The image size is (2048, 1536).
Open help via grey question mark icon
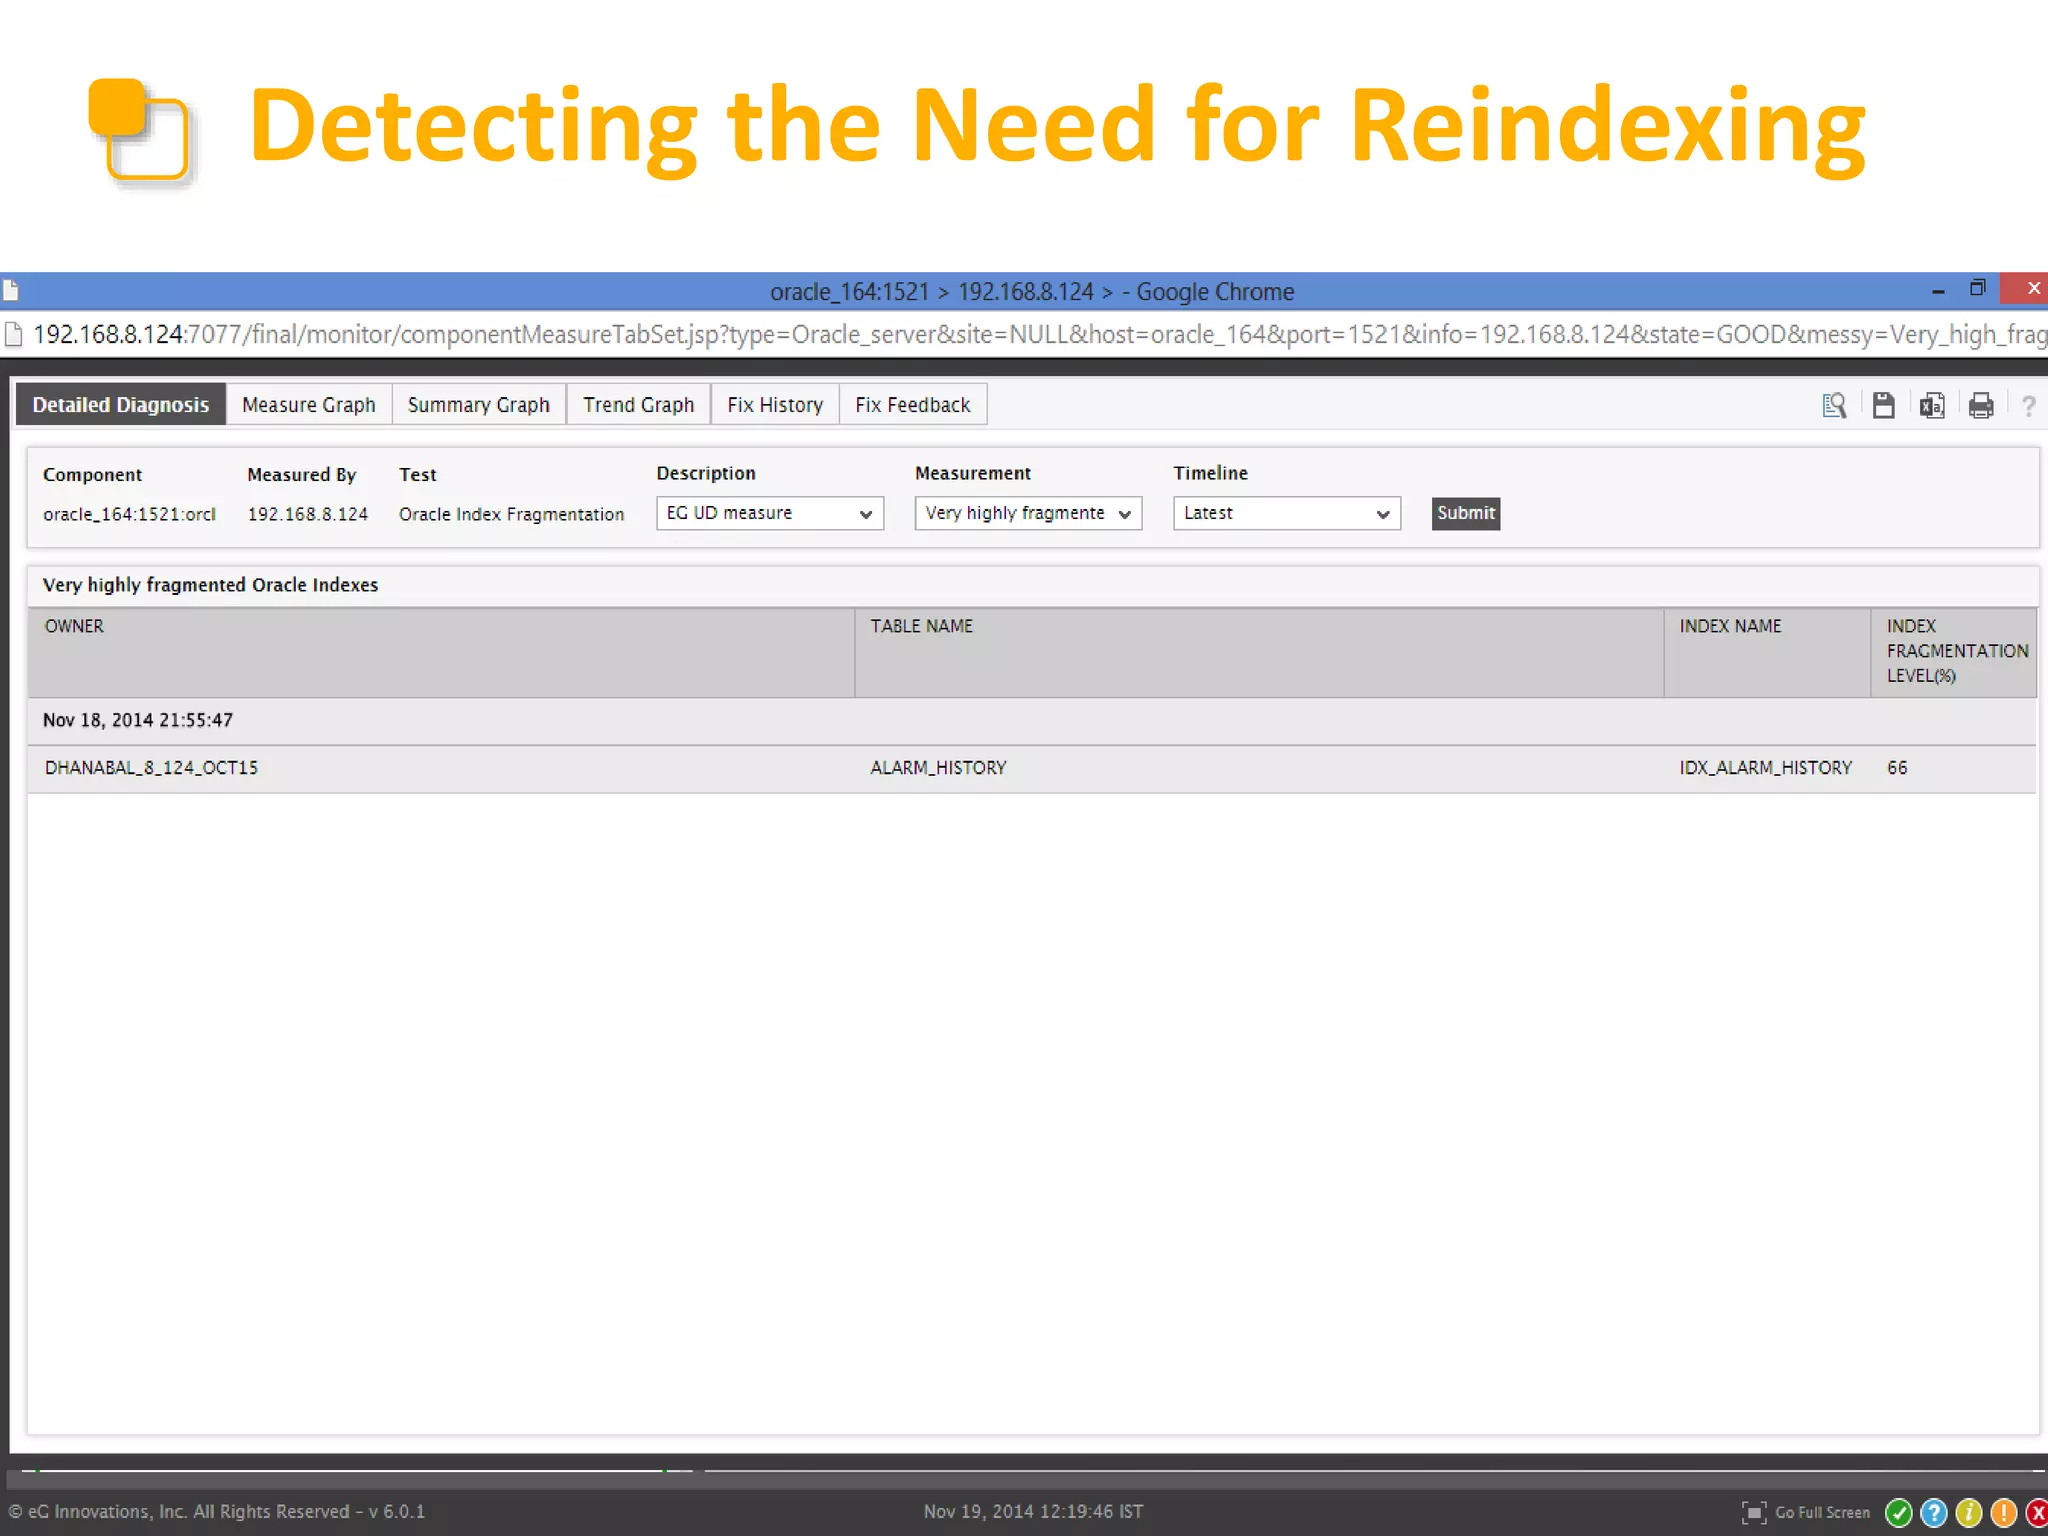(x=2028, y=406)
